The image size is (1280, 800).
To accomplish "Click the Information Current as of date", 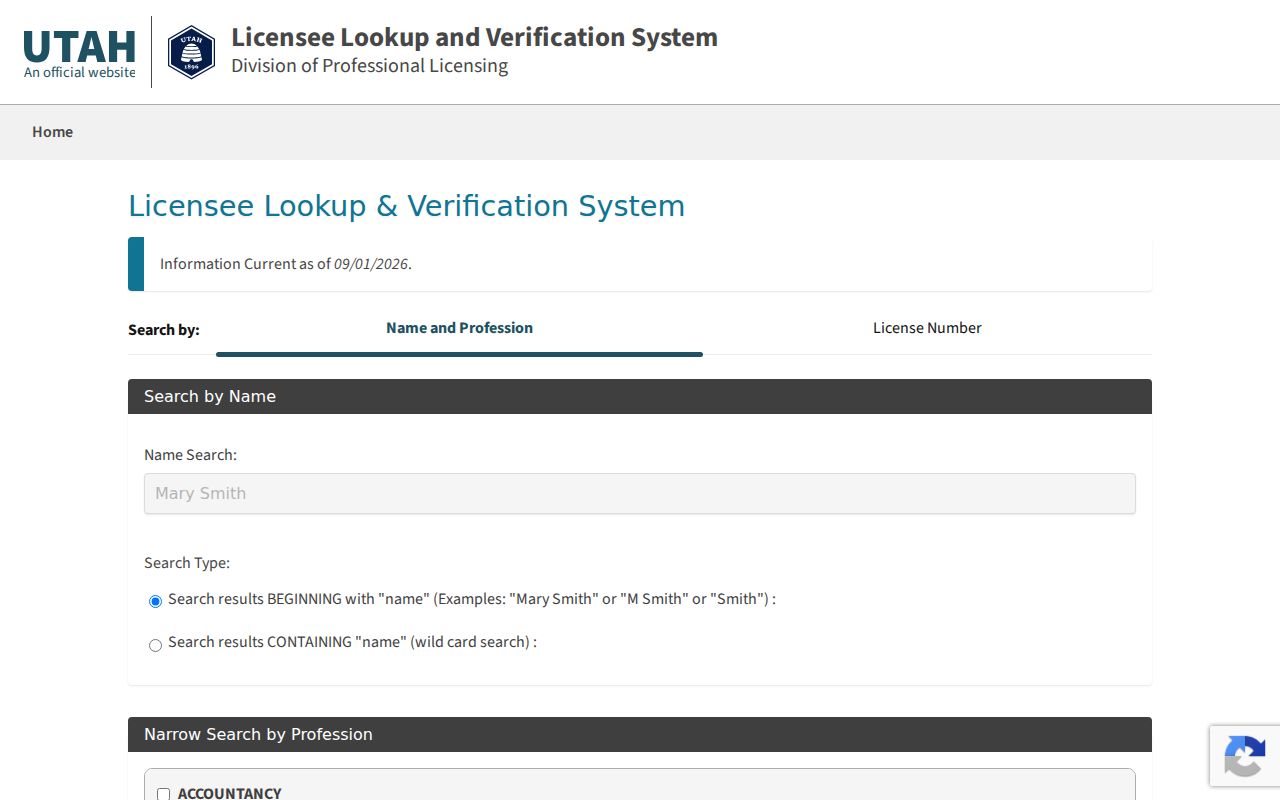I will coord(371,264).
